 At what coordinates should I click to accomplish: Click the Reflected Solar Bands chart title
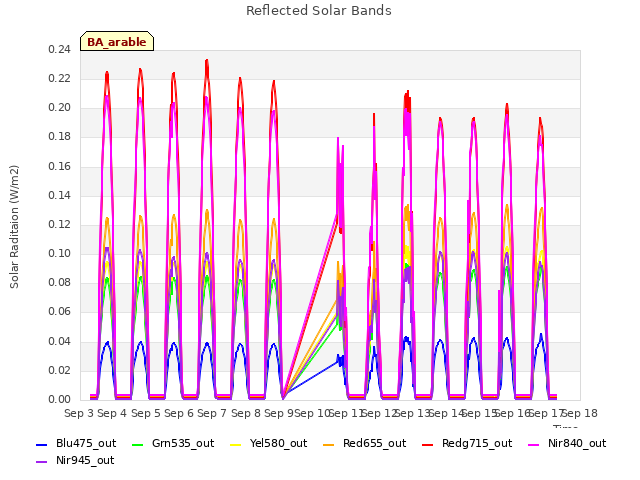click(319, 11)
